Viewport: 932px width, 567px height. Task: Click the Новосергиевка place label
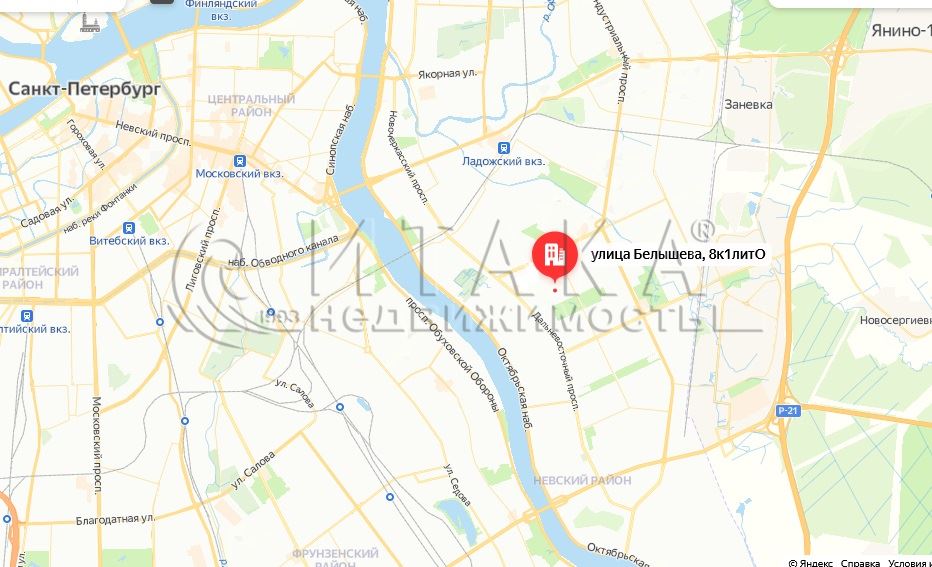coord(895,320)
